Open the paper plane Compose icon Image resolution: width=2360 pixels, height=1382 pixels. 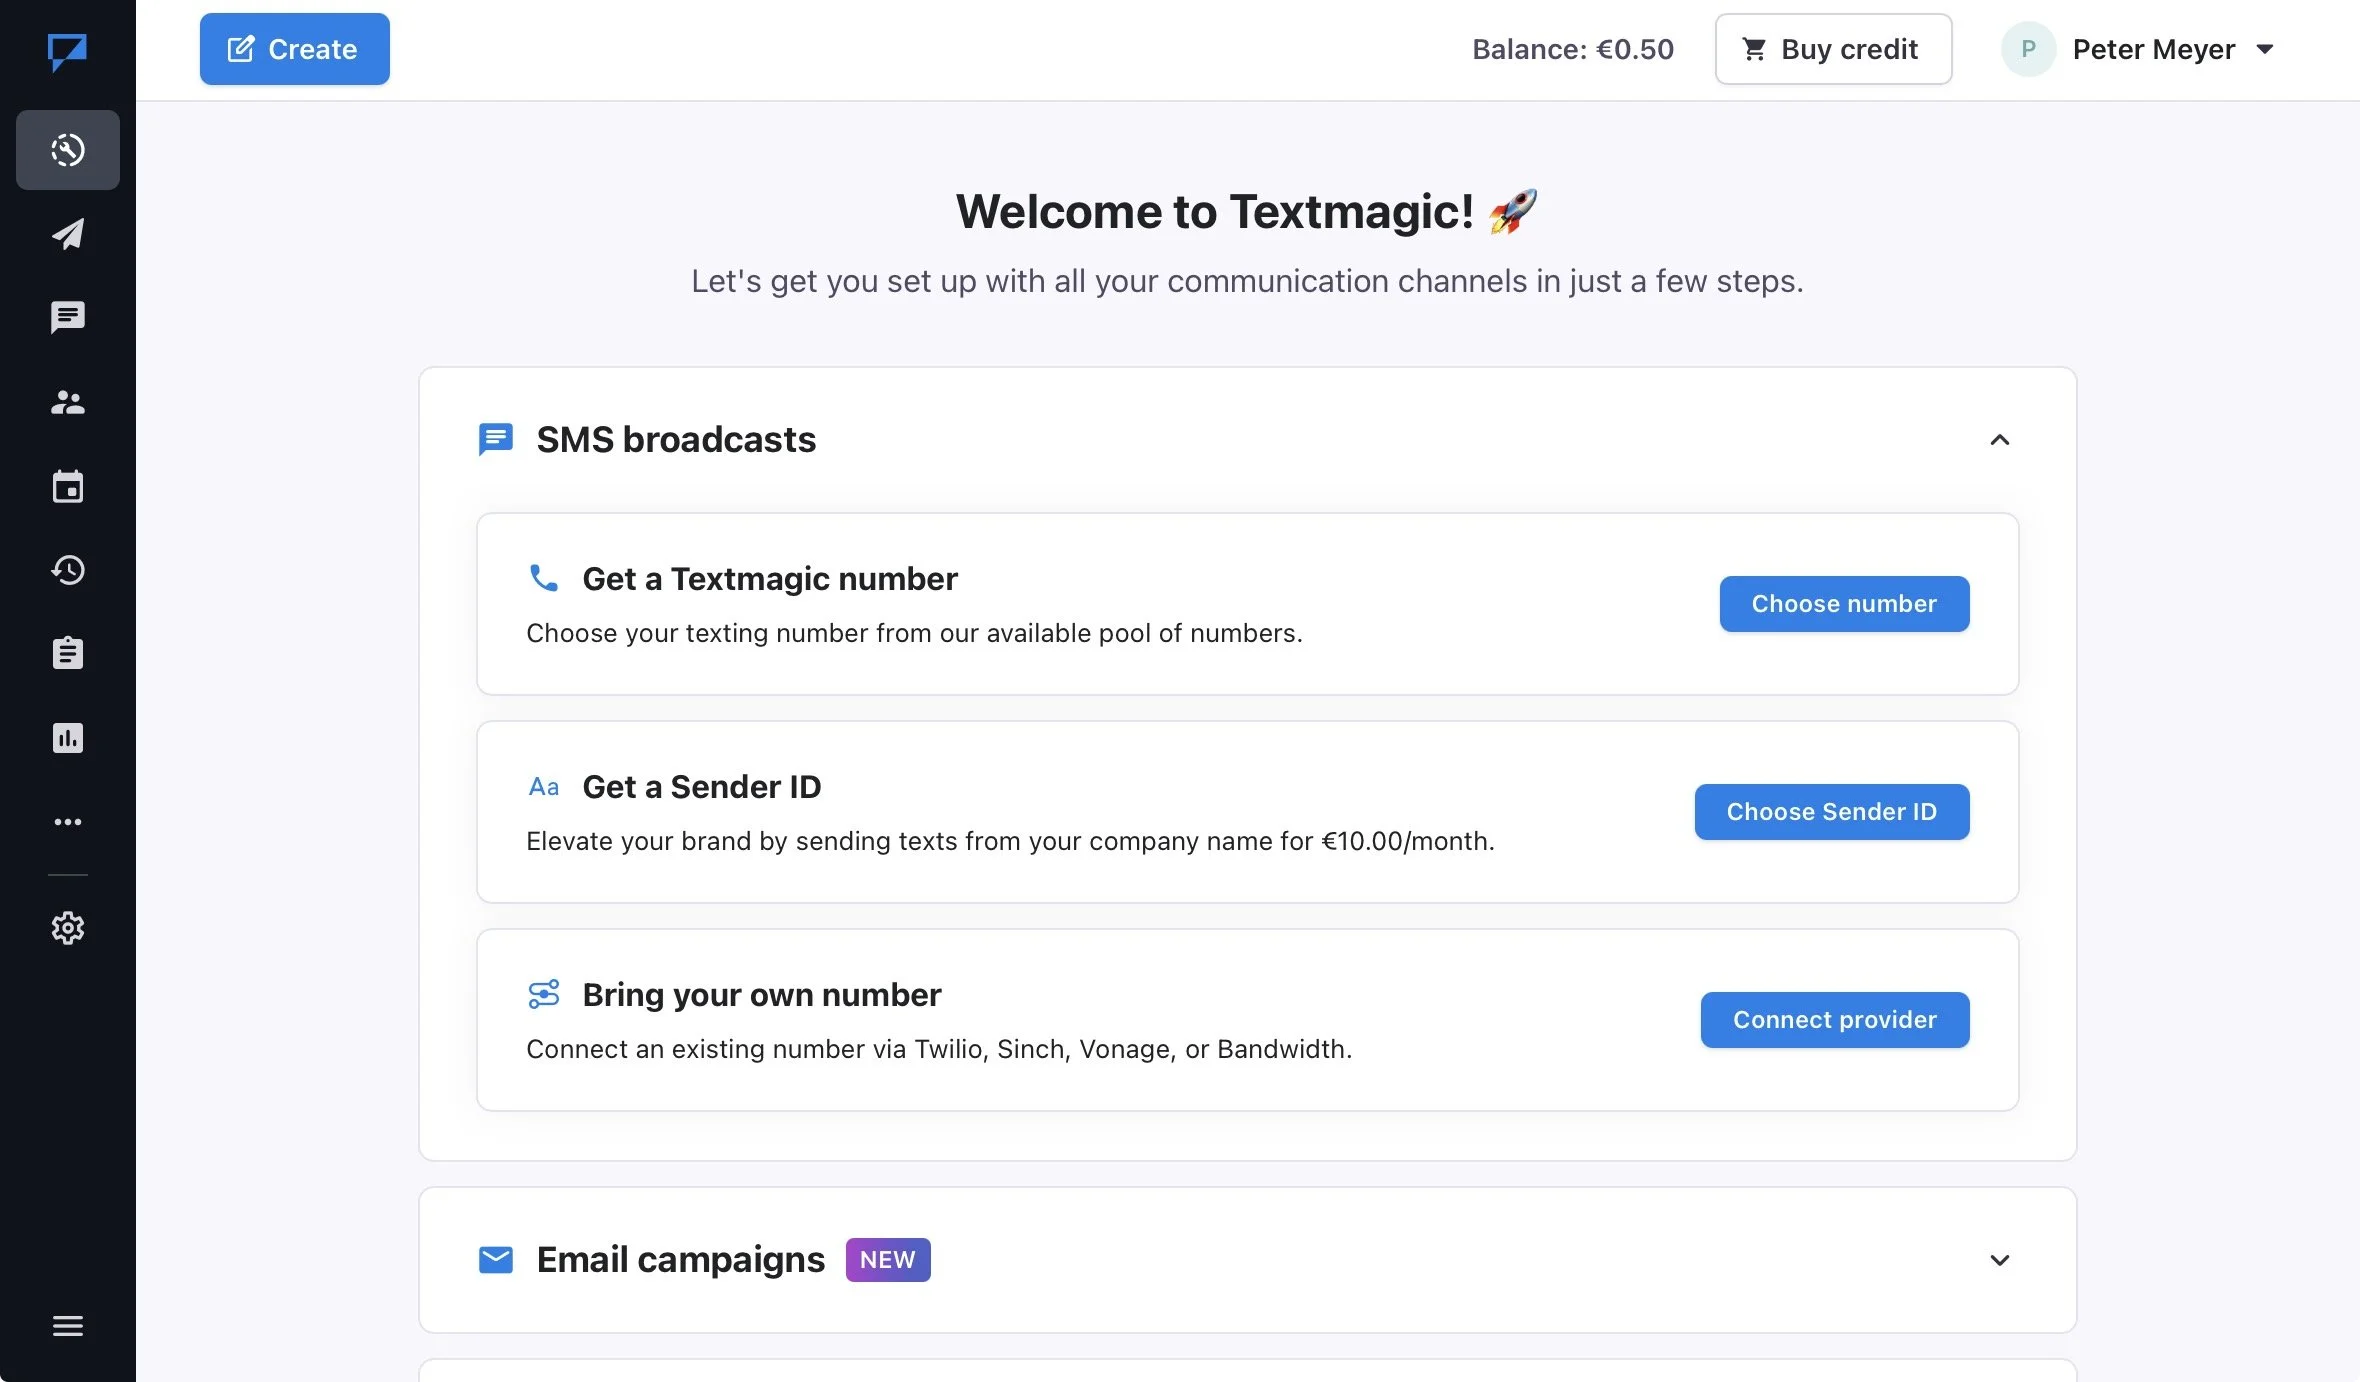(67, 234)
